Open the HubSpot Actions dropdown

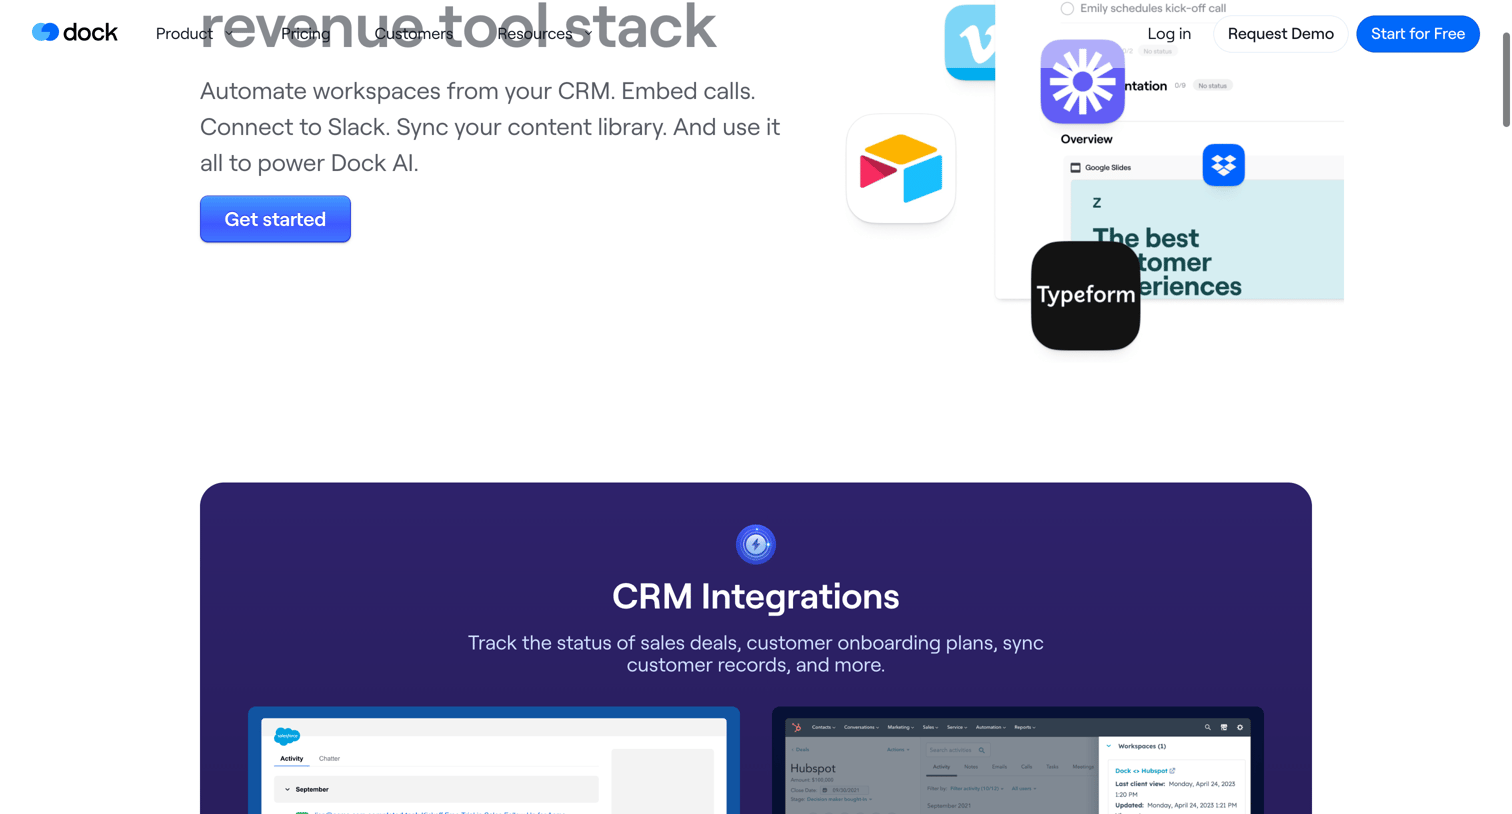pyautogui.click(x=898, y=749)
